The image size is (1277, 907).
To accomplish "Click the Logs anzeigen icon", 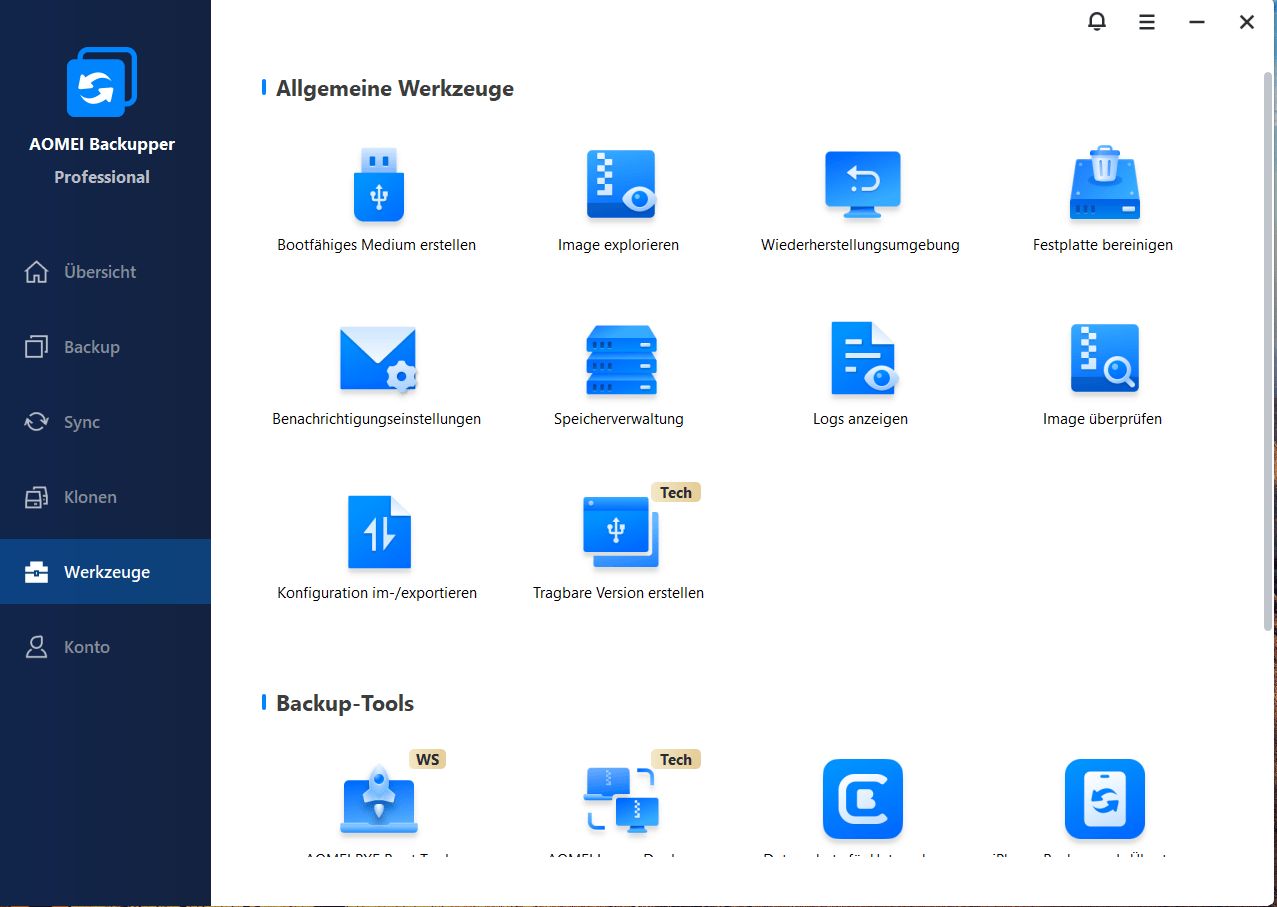I will click(x=862, y=360).
